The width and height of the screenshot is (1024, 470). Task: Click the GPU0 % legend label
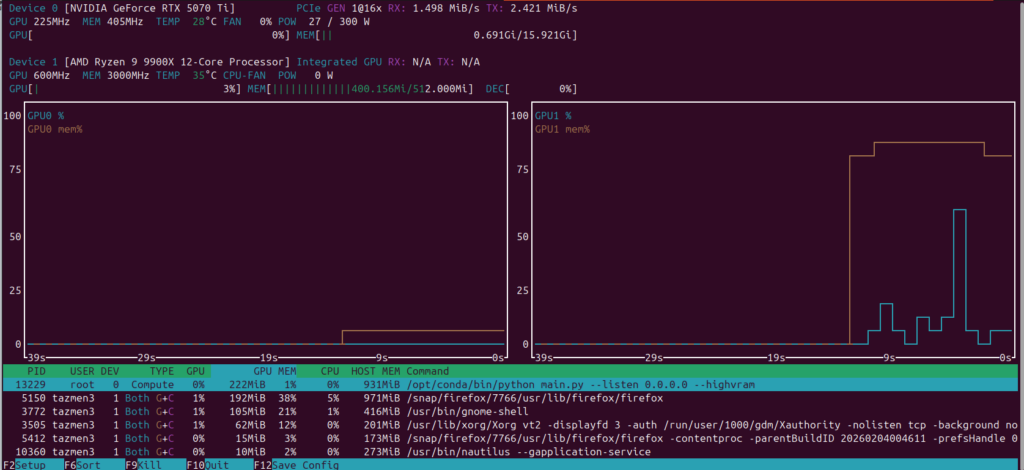(45, 116)
